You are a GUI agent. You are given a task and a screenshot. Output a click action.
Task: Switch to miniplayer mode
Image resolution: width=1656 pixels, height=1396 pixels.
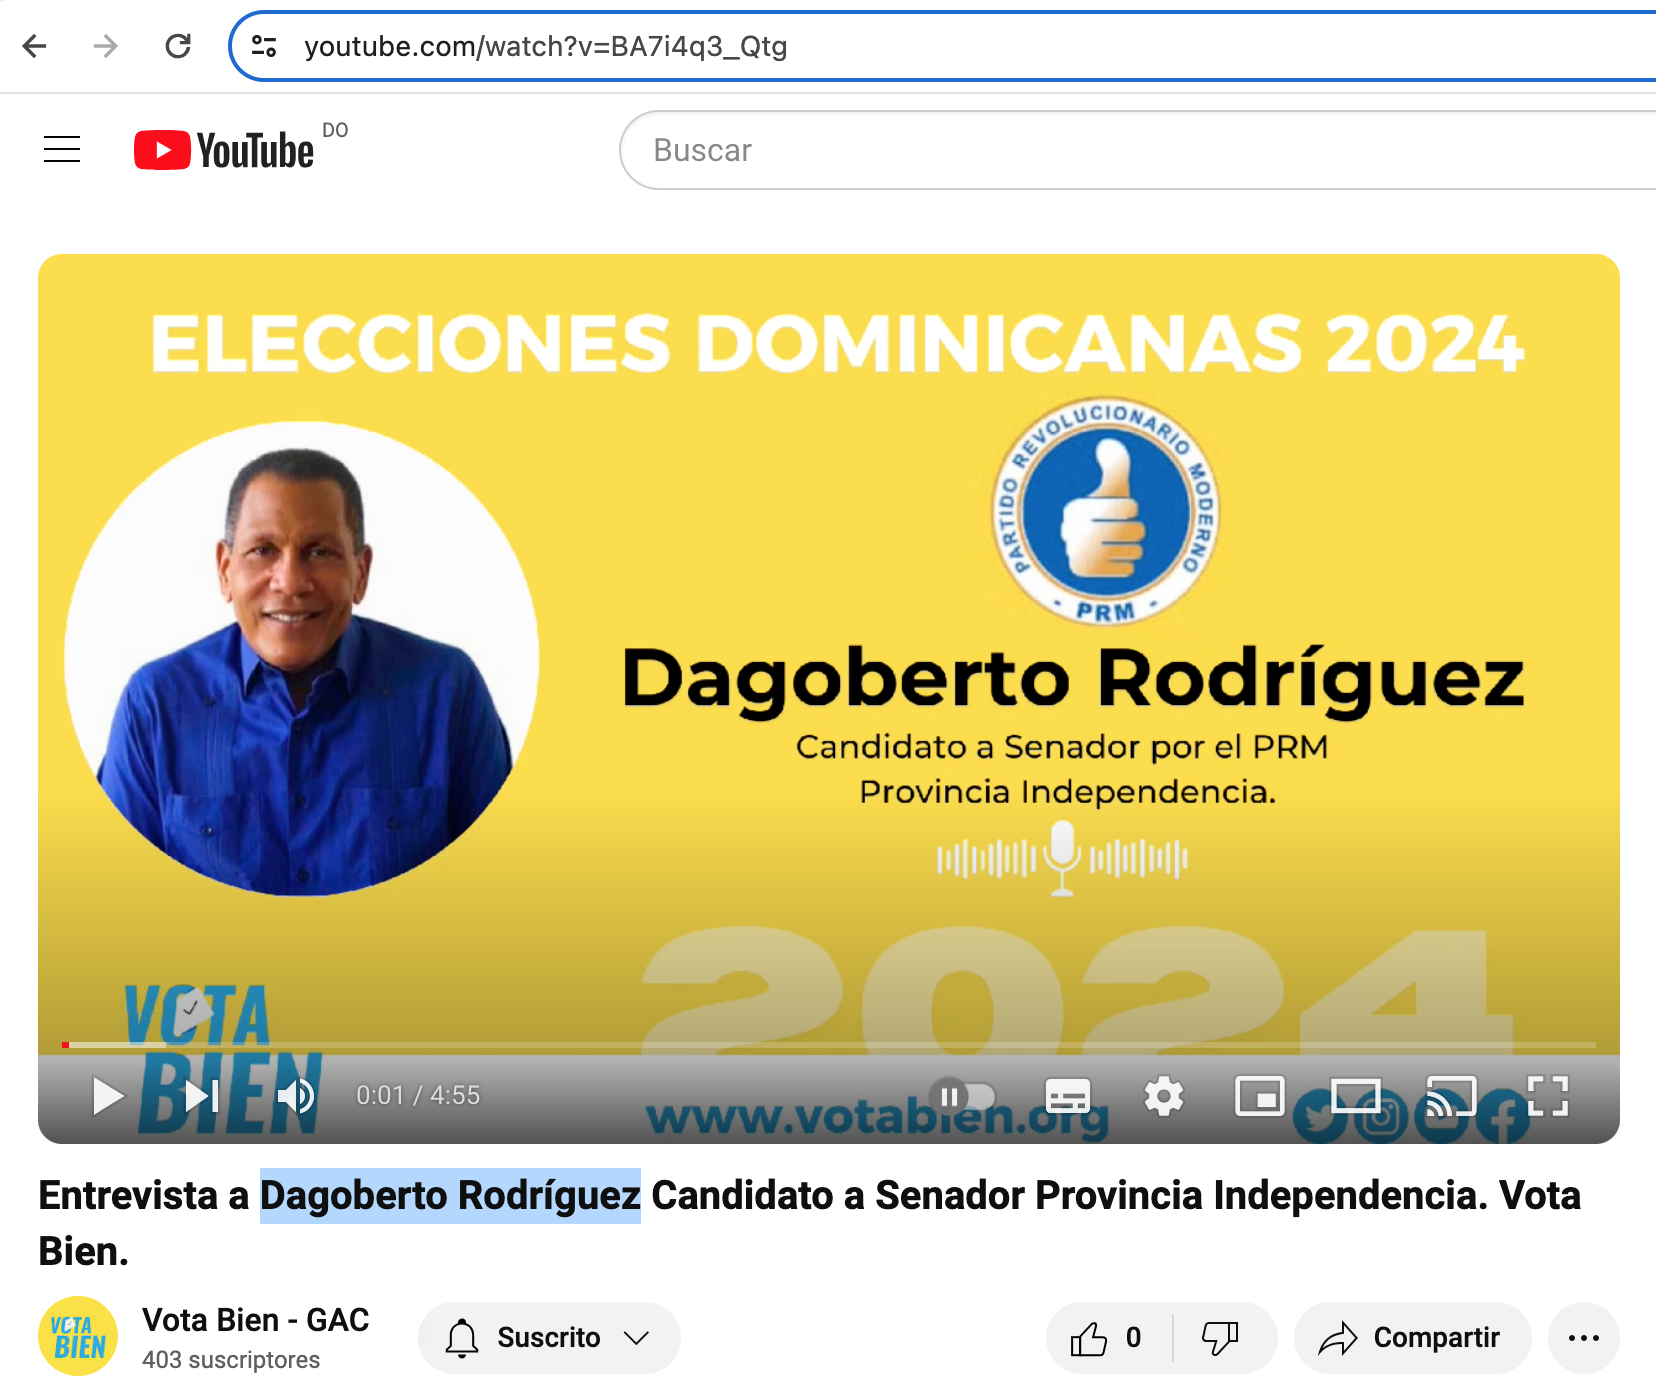[x=1260, y=1096]
